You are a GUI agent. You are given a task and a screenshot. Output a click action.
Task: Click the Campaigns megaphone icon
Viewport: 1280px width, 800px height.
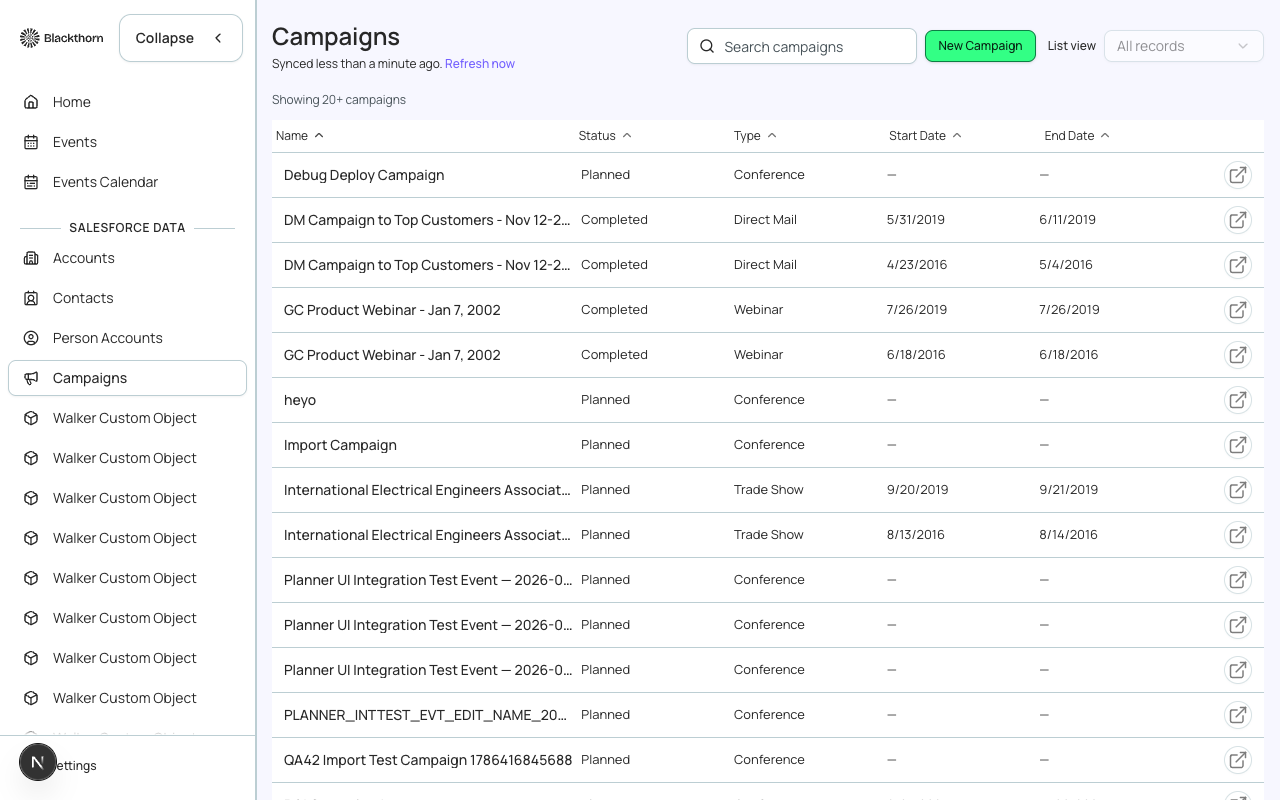[x=31, y=378]
